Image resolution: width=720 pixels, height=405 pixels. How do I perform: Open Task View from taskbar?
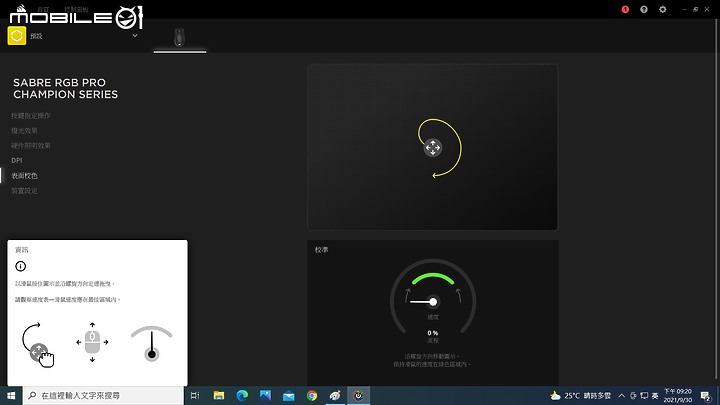click(195, 395)
